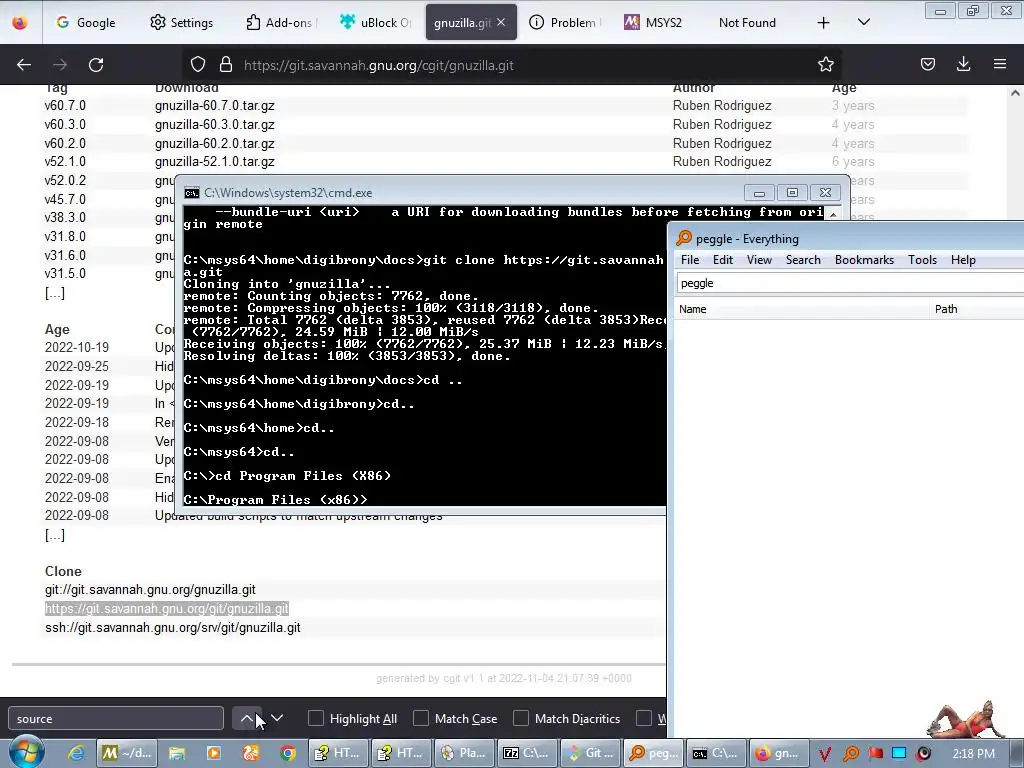Switch to the Problem tab
The width and height of the screenshot is (1024, 768).
coord(564,22)
